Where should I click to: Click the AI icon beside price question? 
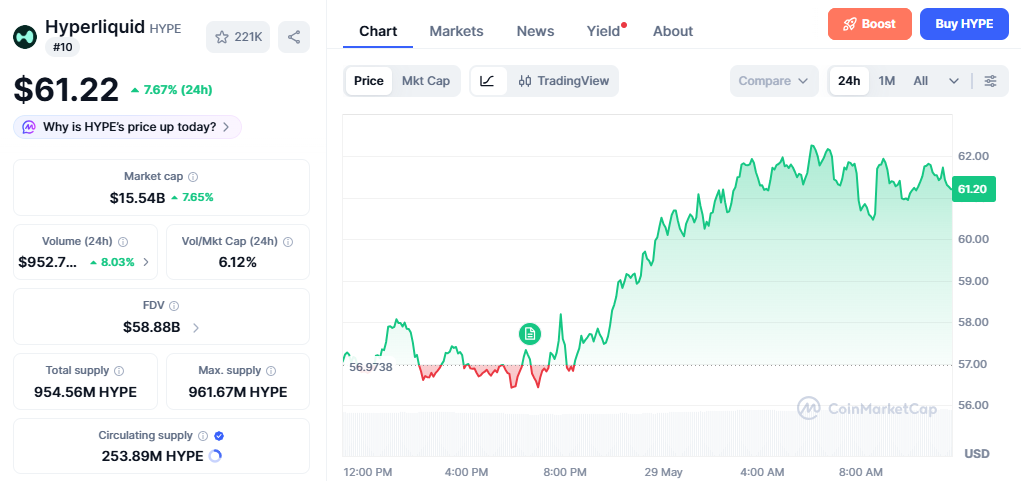click(29, 127)
